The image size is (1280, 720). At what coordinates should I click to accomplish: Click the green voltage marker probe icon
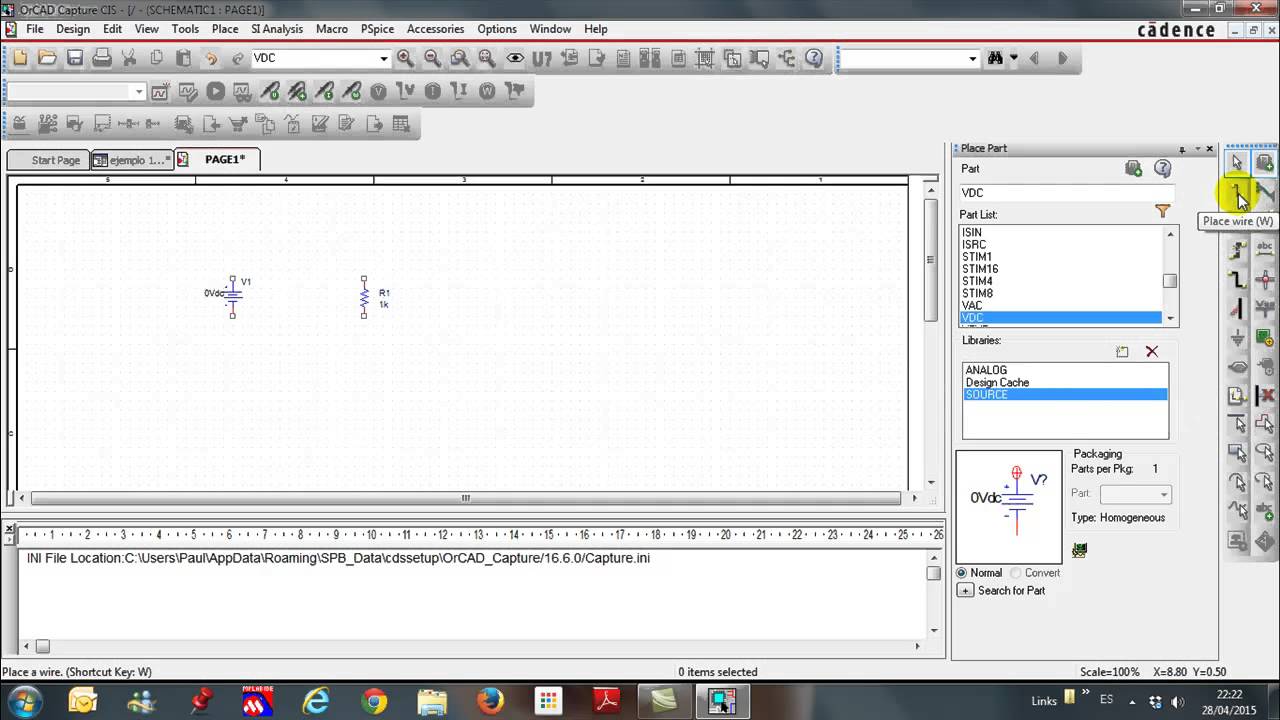270,92
